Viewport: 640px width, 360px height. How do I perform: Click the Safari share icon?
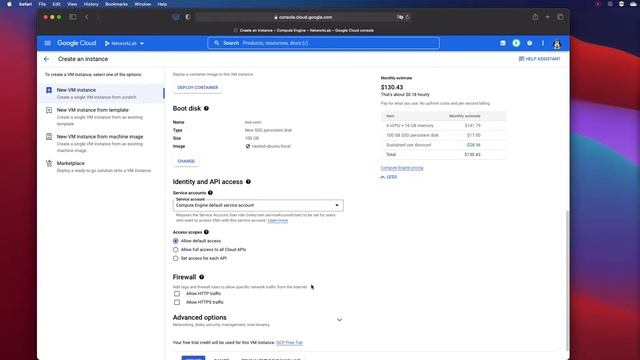(x=535, y=17)
